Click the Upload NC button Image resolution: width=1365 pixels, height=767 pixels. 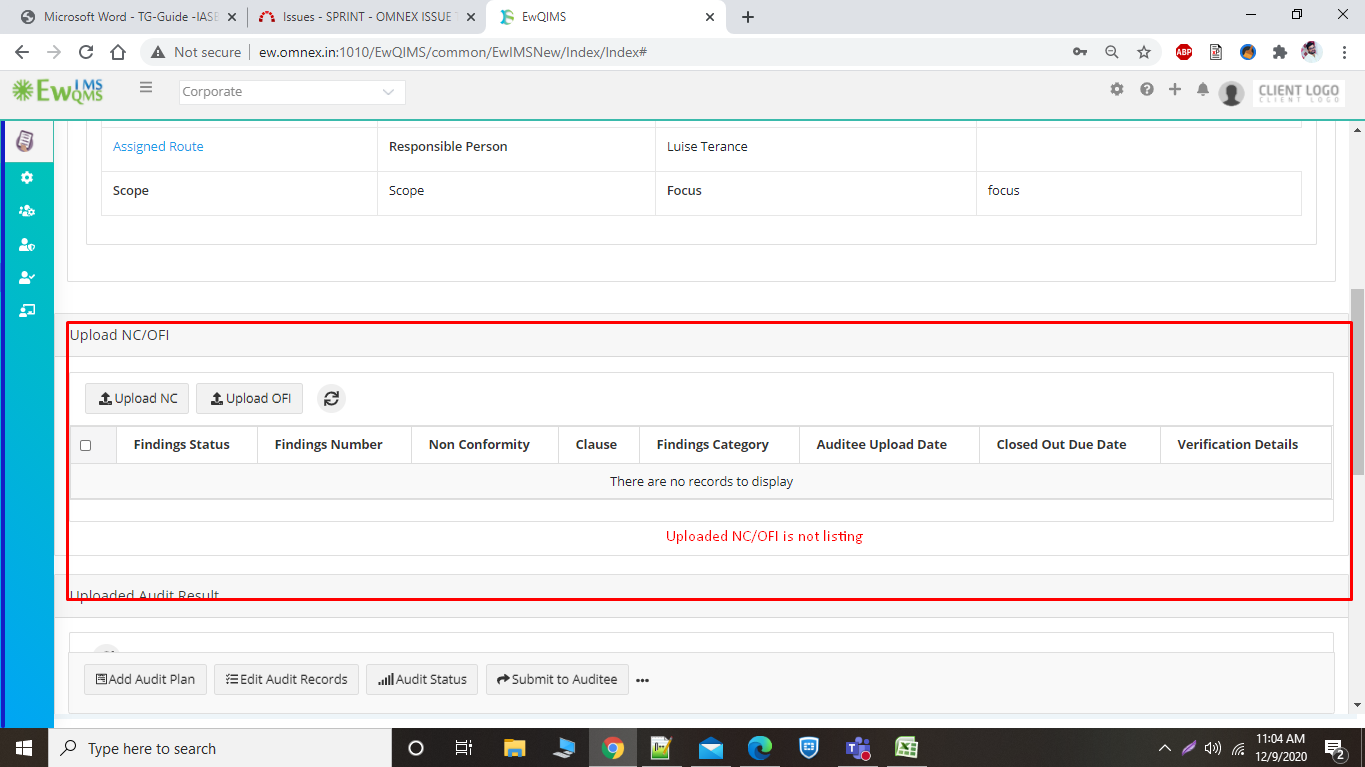point(137,398)
